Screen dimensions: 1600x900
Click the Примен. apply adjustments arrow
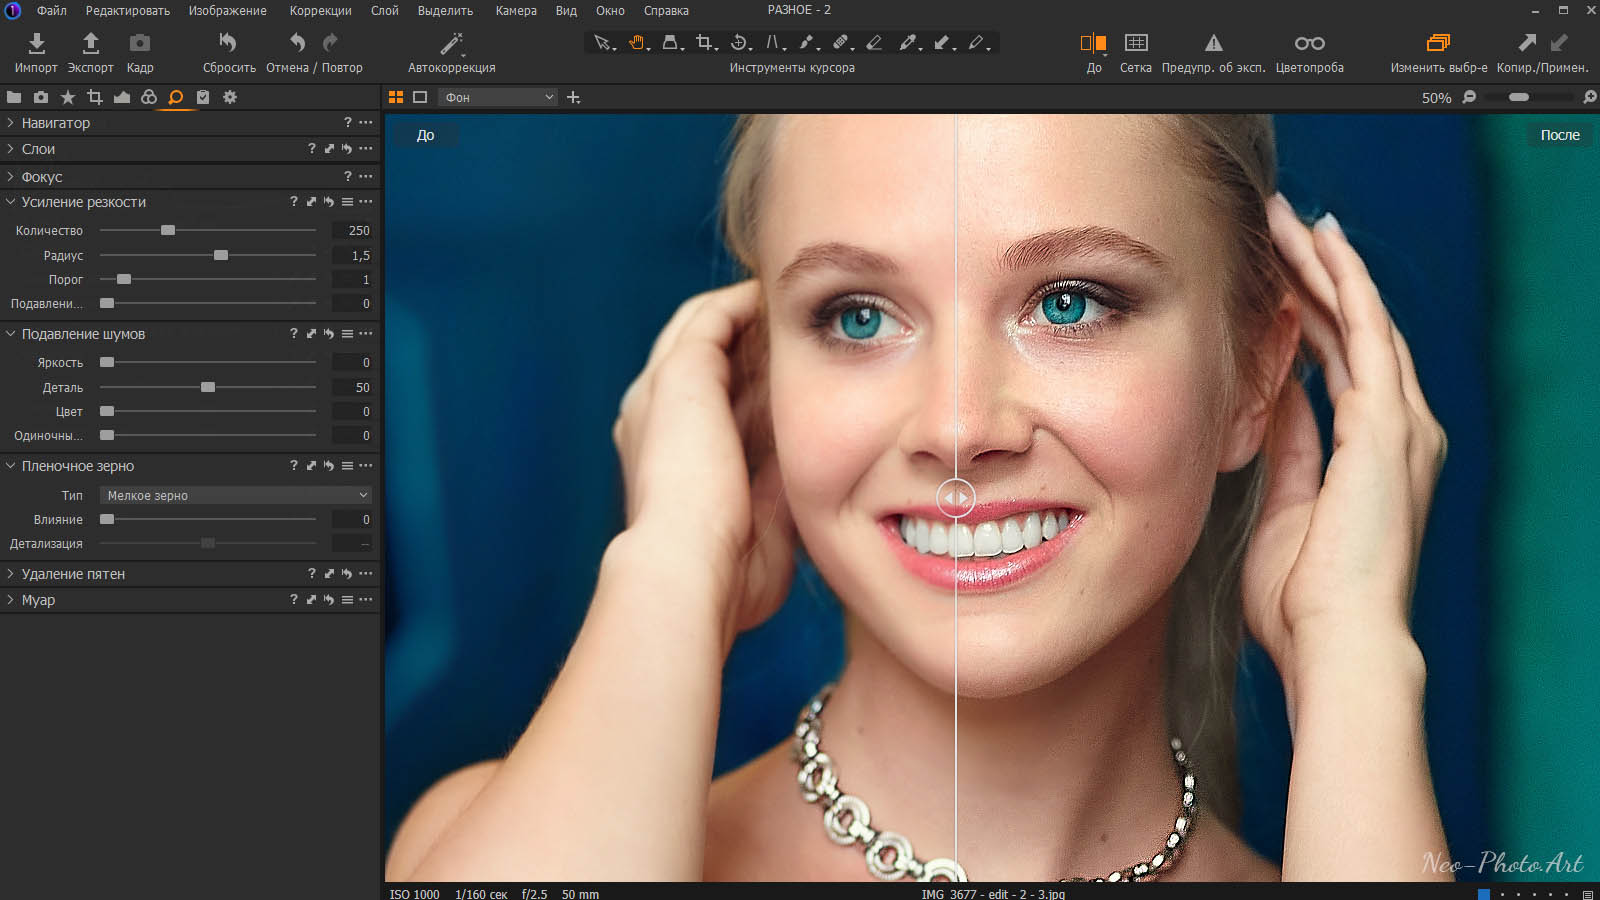point(1559,43)
